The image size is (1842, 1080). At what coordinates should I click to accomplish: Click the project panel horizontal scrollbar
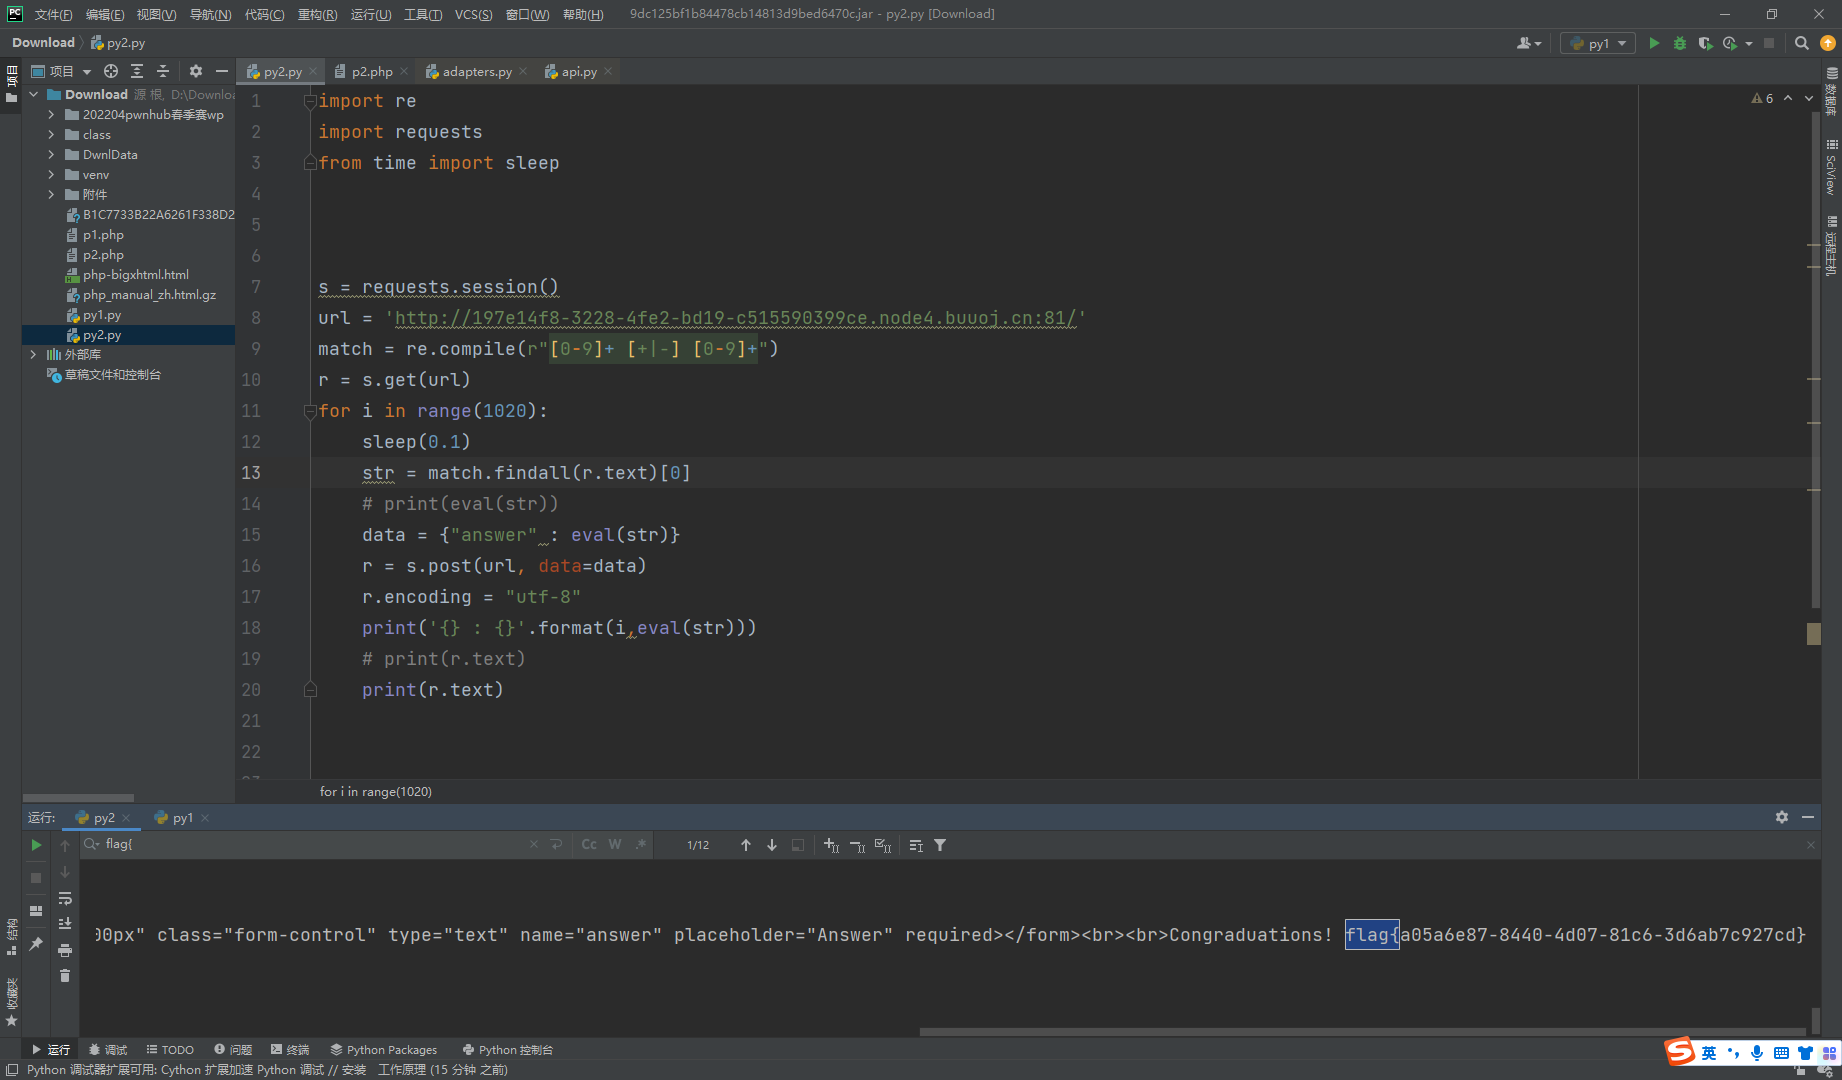coord(78,798)
